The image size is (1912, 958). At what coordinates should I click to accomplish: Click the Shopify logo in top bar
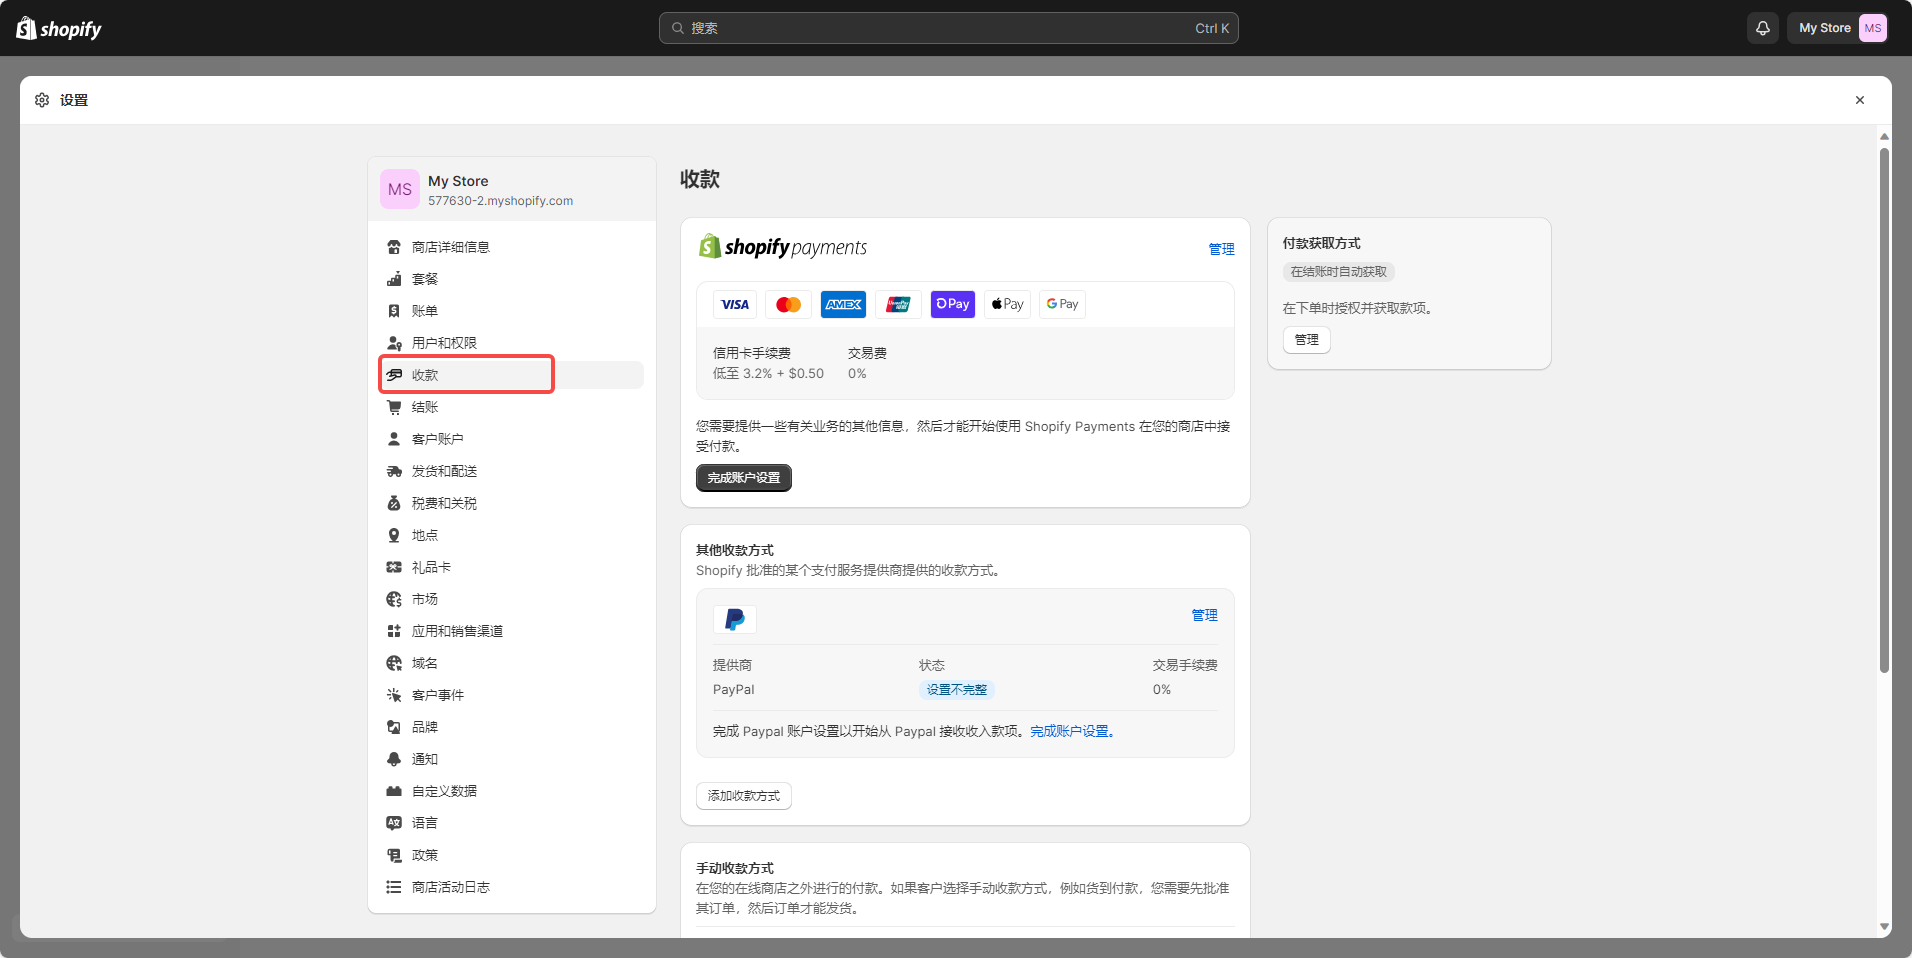[59, 28]
